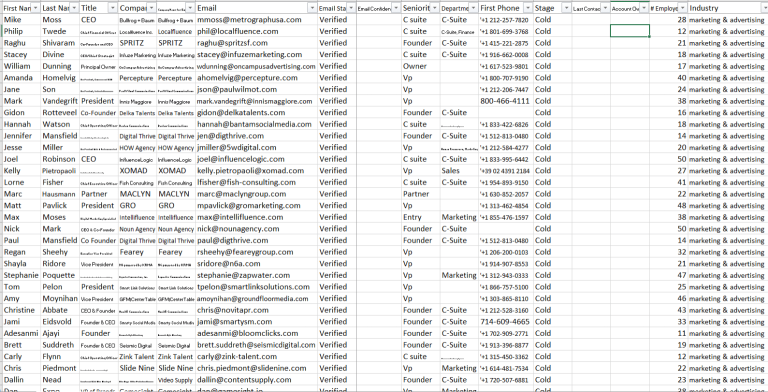The image size is (768, 392).
Task: Select cell jen@digthrive.com
Action: (x=257, y=136)
